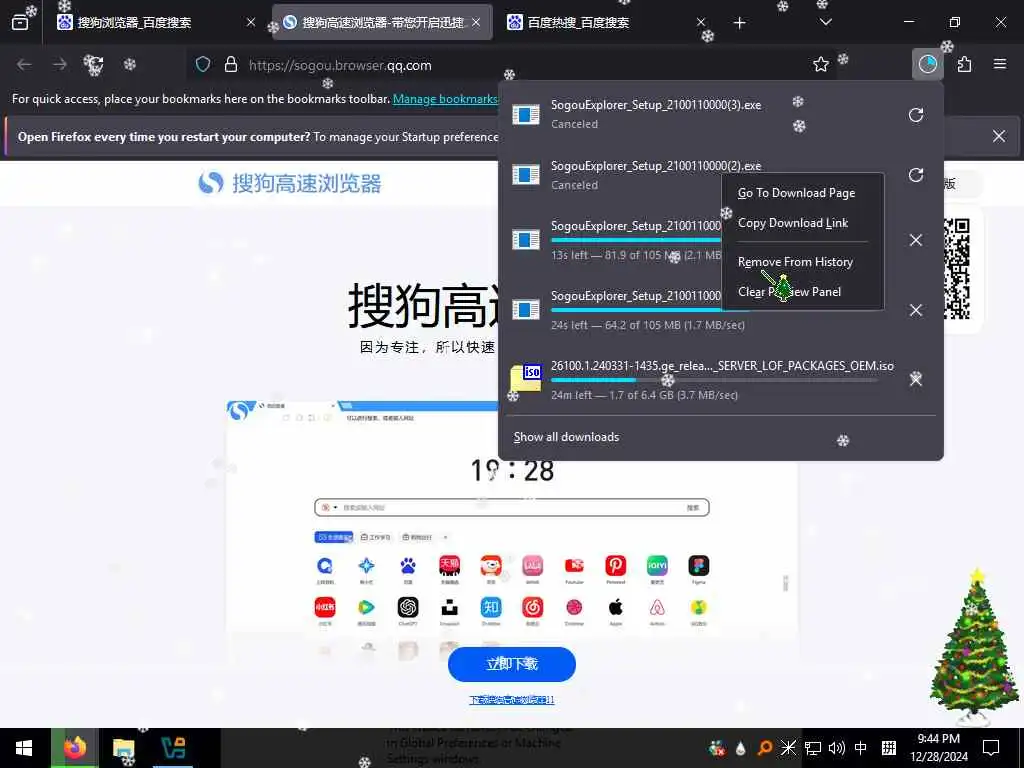This screenshot has width=1024, height=768.
Task: Open site security padlock info
Action: pyautogui.click(x=231, y=65)
